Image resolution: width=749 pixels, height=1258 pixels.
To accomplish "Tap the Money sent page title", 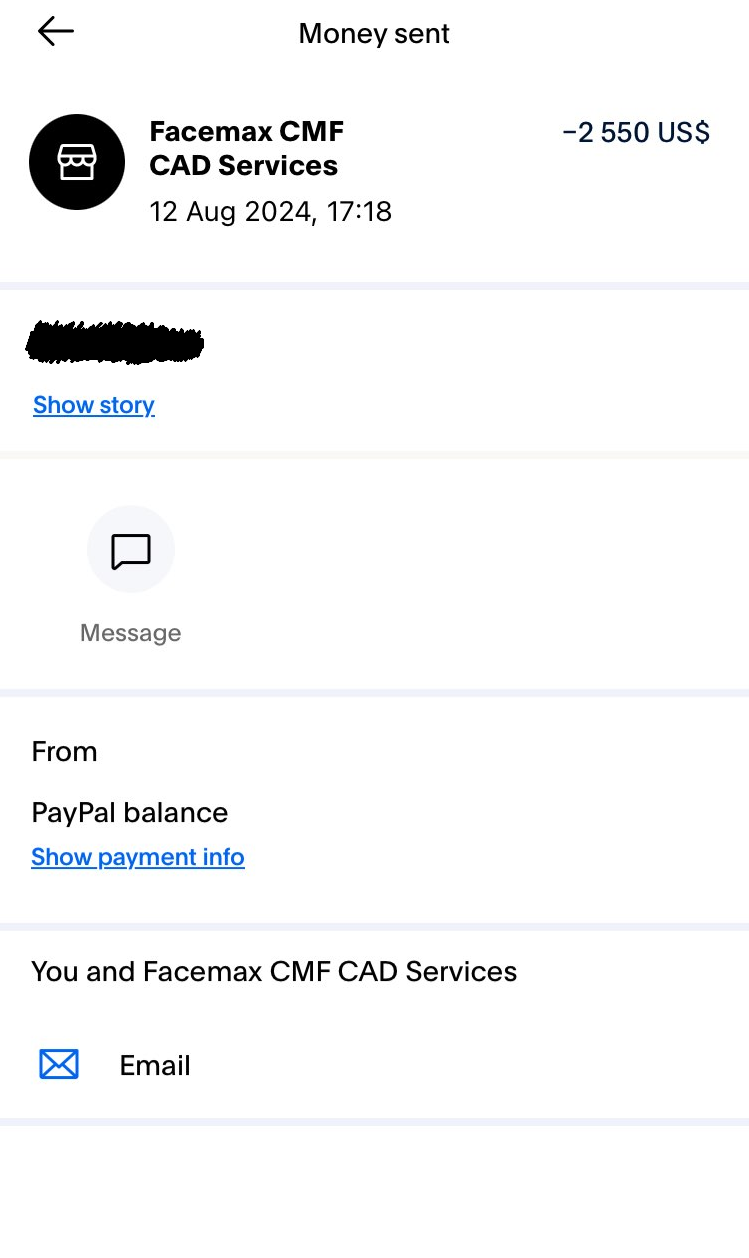I will click(x=374, y=34).
